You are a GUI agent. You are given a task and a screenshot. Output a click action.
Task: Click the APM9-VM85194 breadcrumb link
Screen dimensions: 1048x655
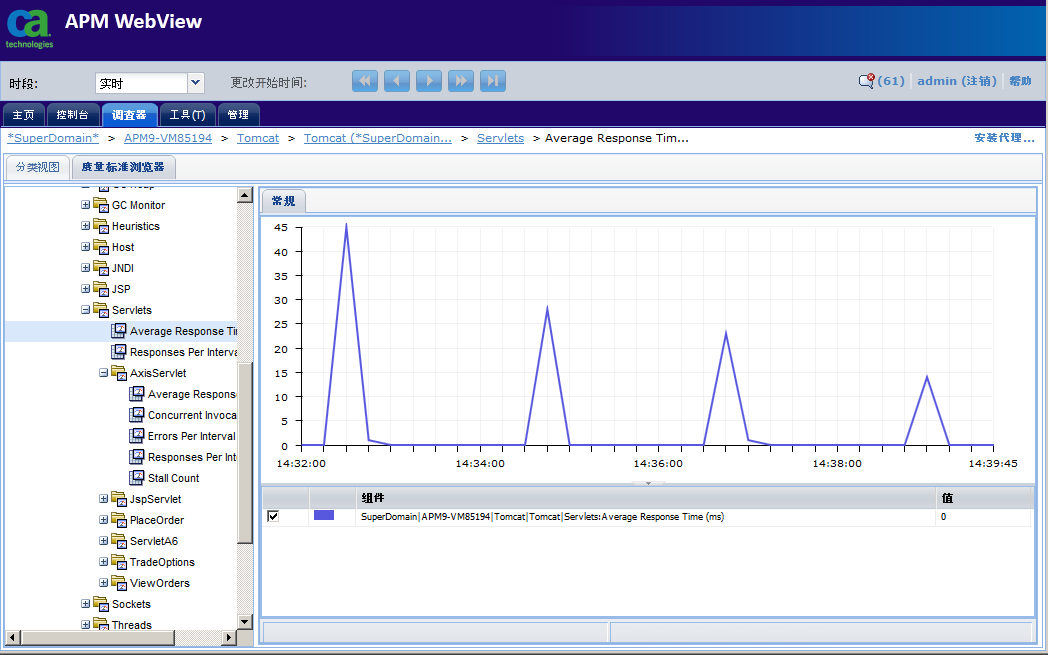(x=168, y=138)
